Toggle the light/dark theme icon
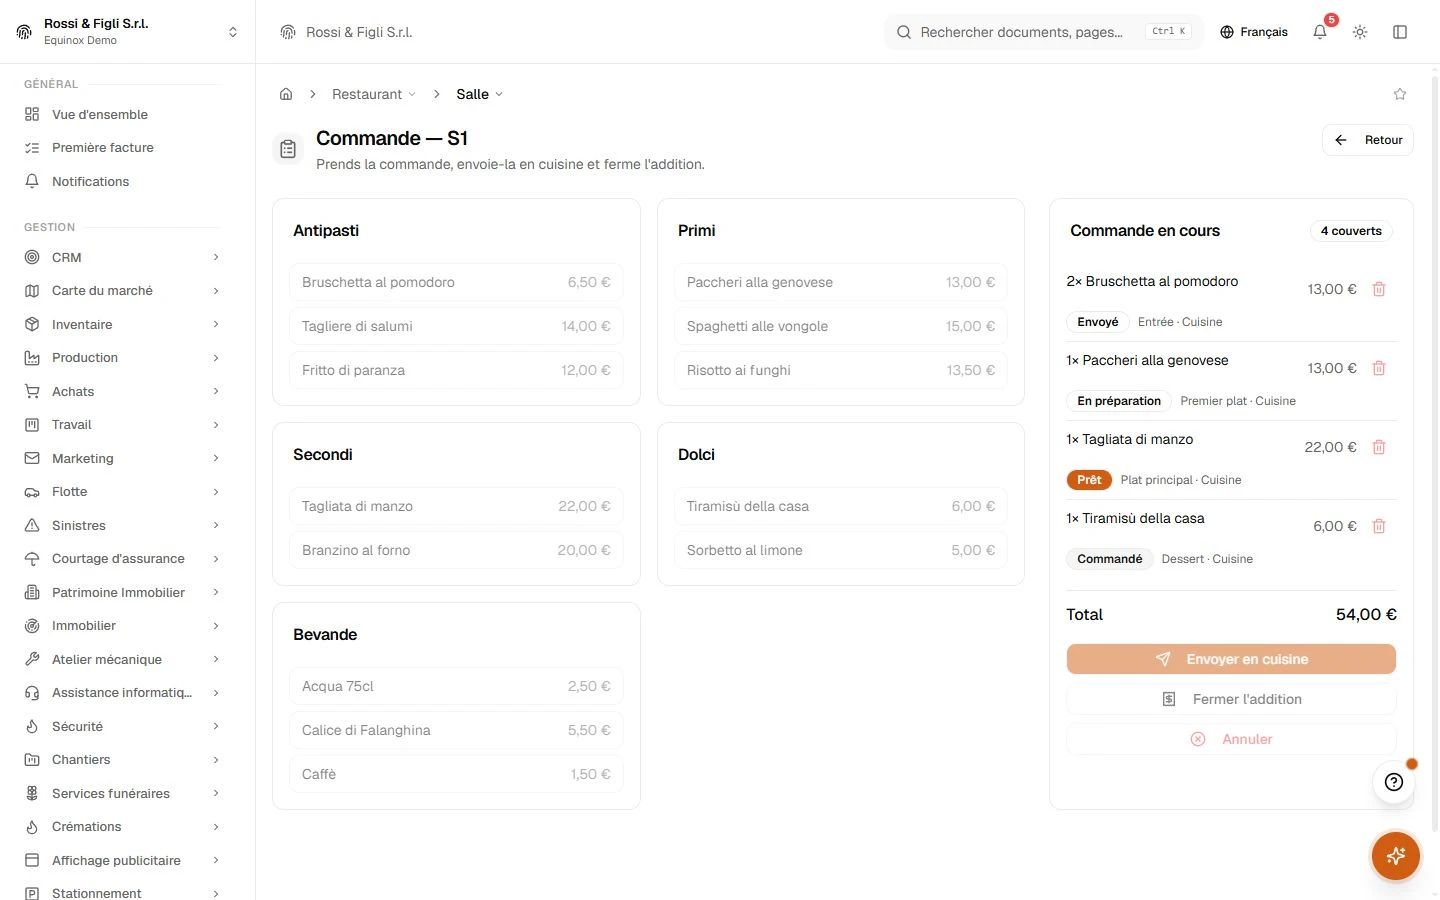 tap(1360, 32)
